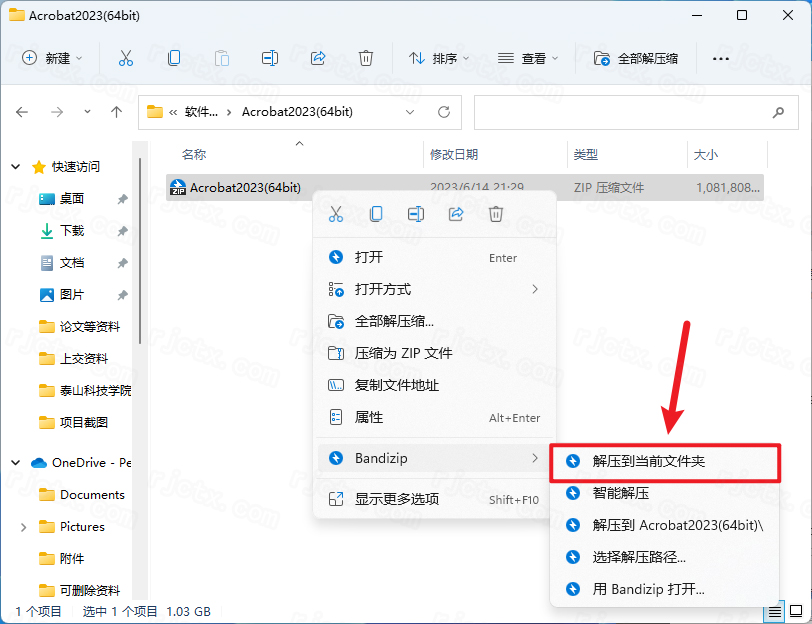The height and width of the screenshot is (624, 812).
Task: Click the context menu Share icon
Action: click(x=456, y=214)
